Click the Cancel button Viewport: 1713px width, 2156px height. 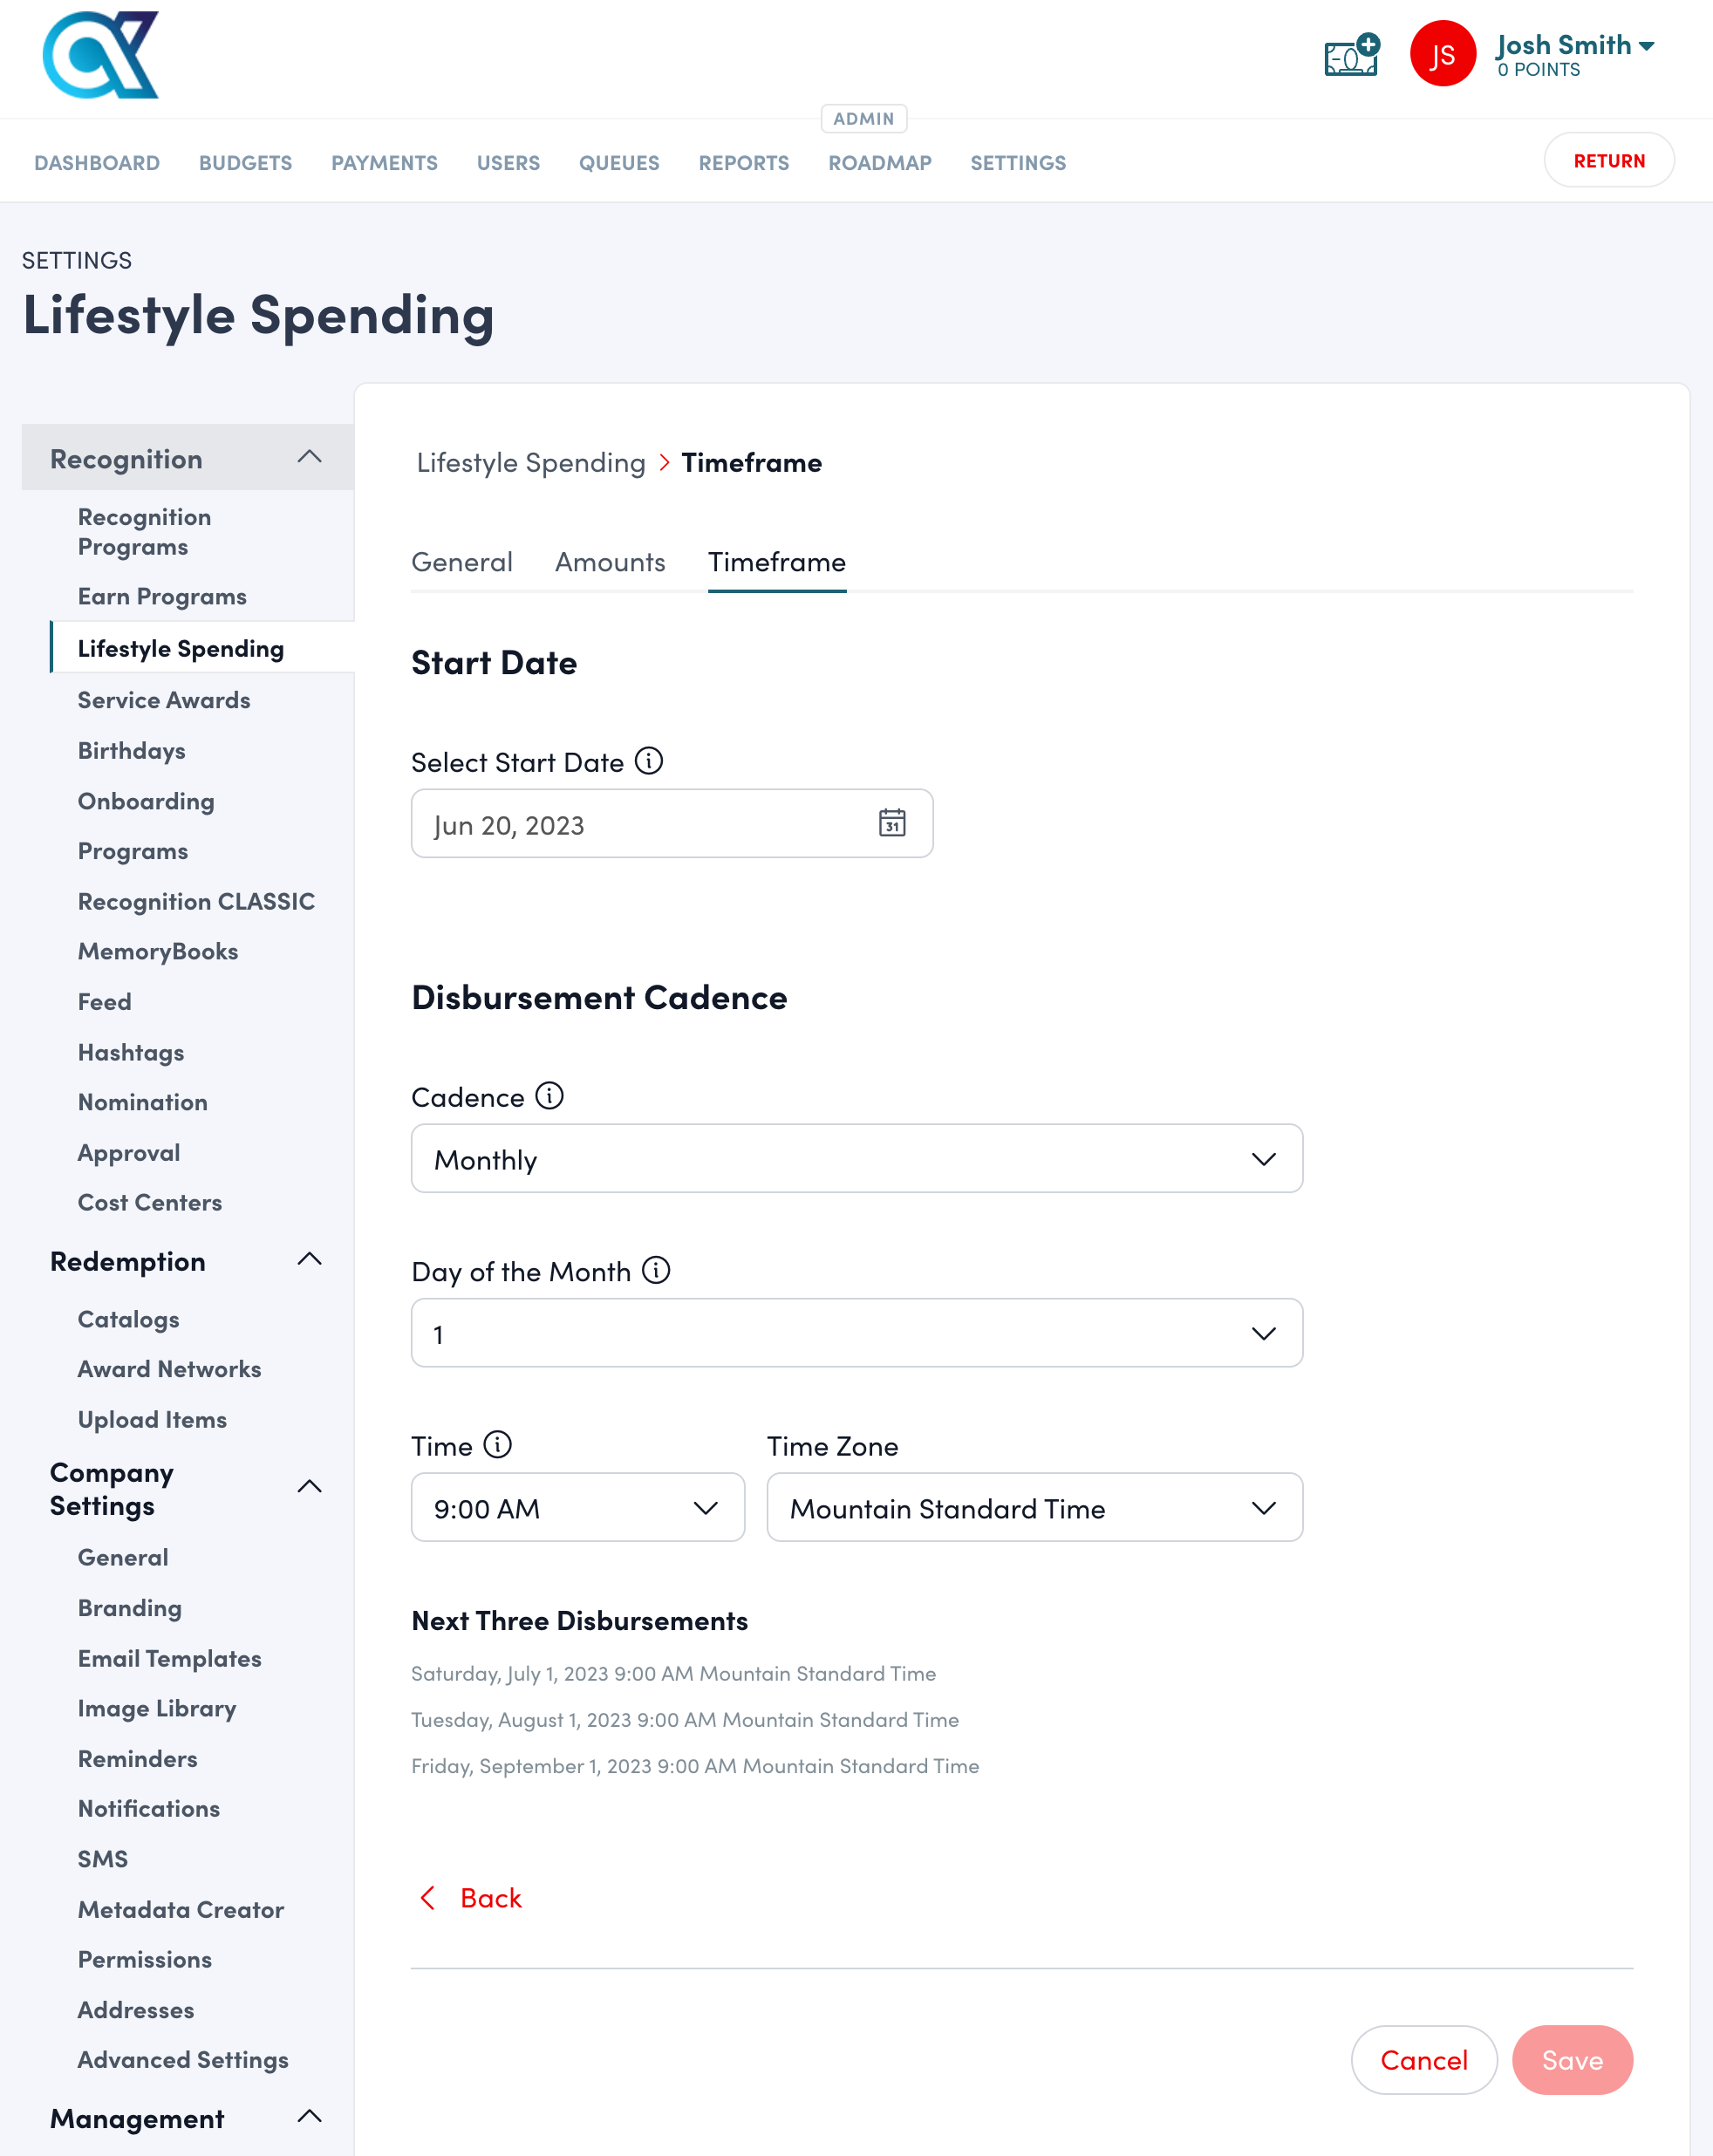pos(1423,2060)
